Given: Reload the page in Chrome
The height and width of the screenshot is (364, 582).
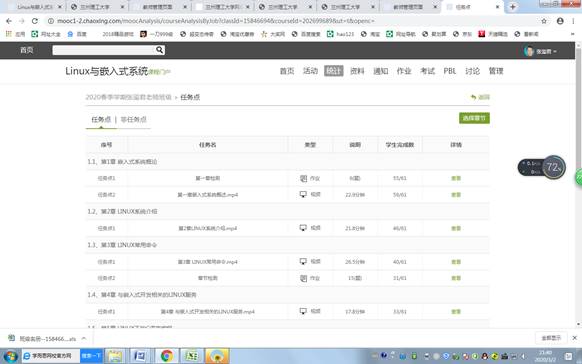Looking at the screenshot, I should pos(35,21).
